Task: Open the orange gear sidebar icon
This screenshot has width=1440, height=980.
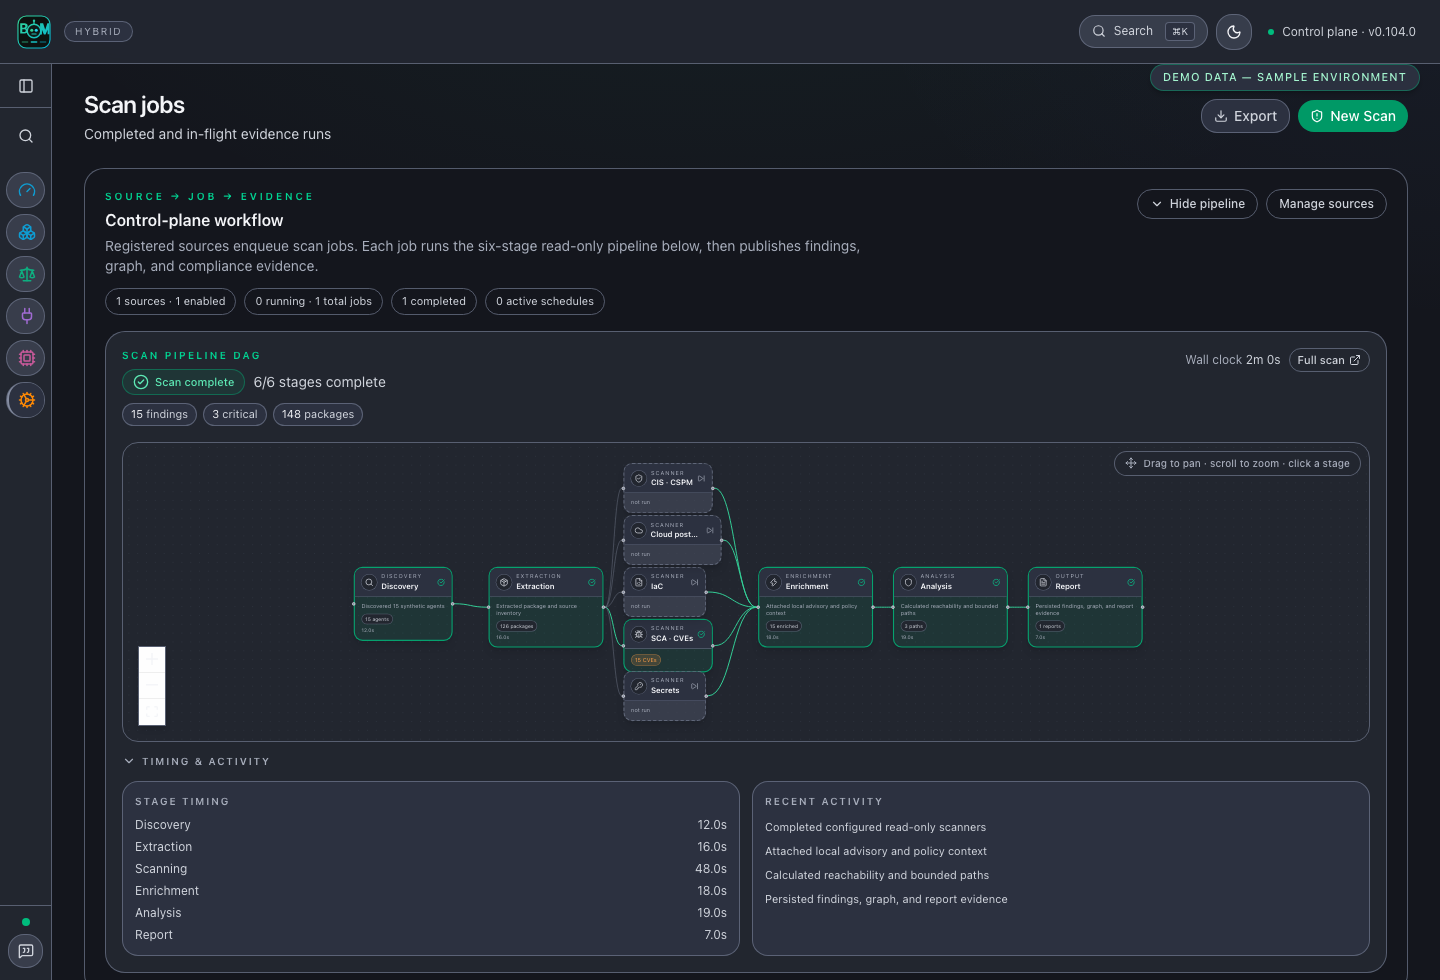Action: click(x=27, y=400)
